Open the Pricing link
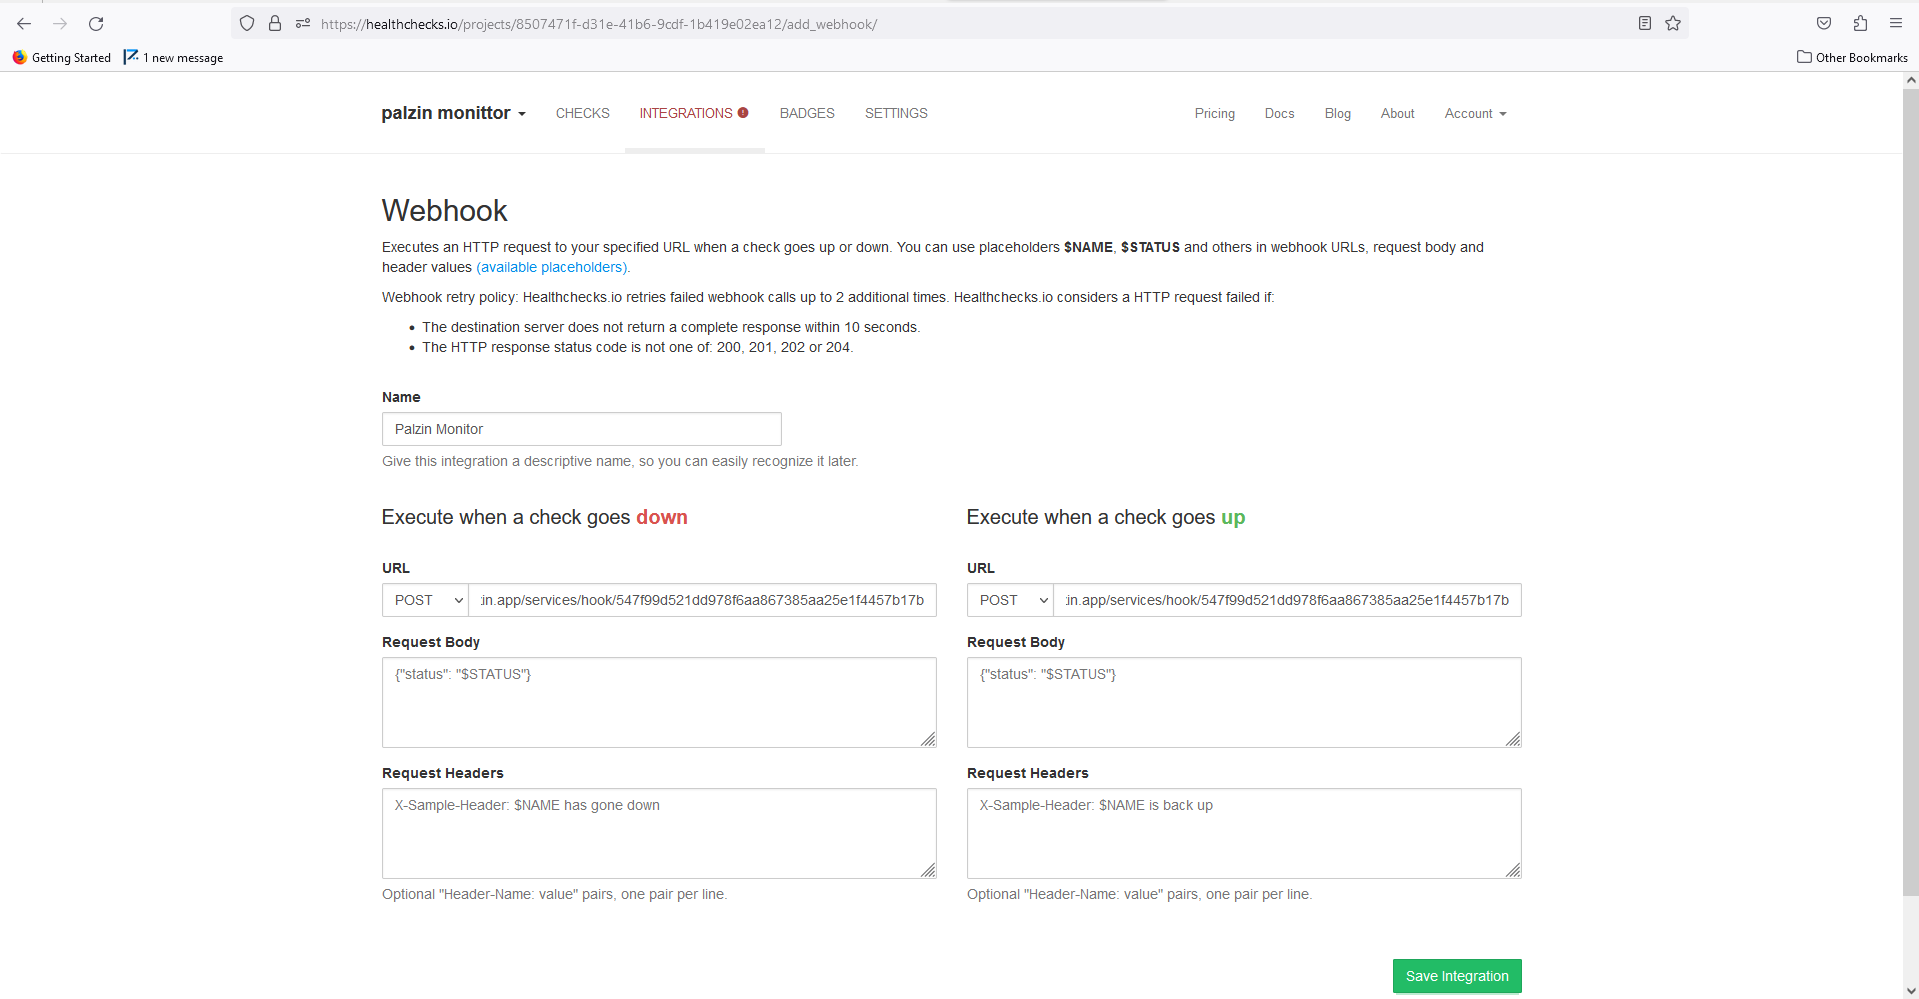This screenshot has width=1919, height=999. coord(1215,113)
